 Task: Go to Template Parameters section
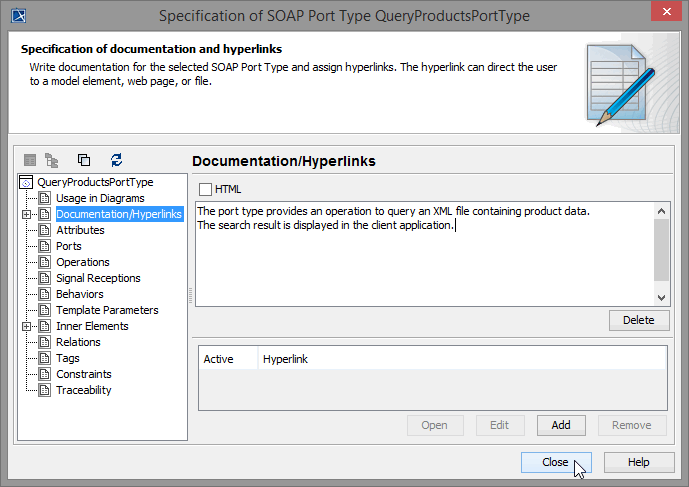(x=107, y=310)
